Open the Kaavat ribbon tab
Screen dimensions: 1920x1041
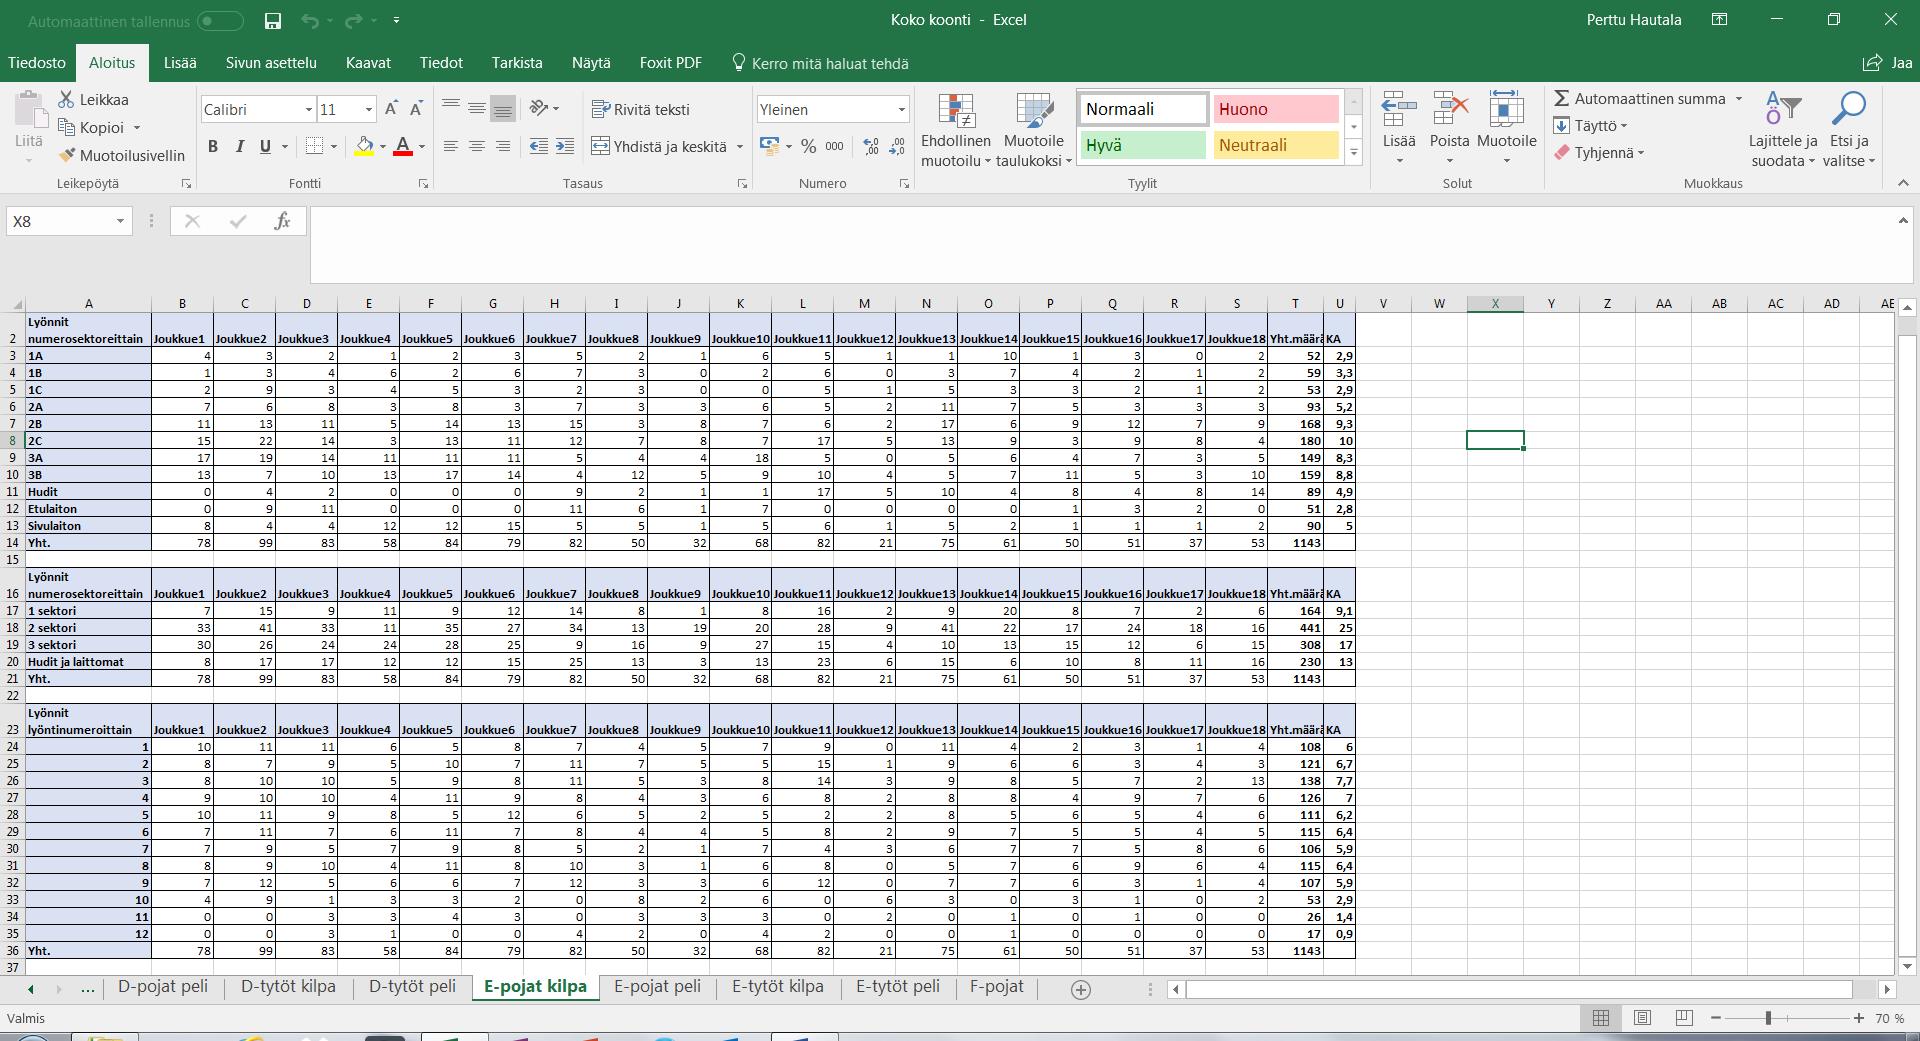(368, 63)
